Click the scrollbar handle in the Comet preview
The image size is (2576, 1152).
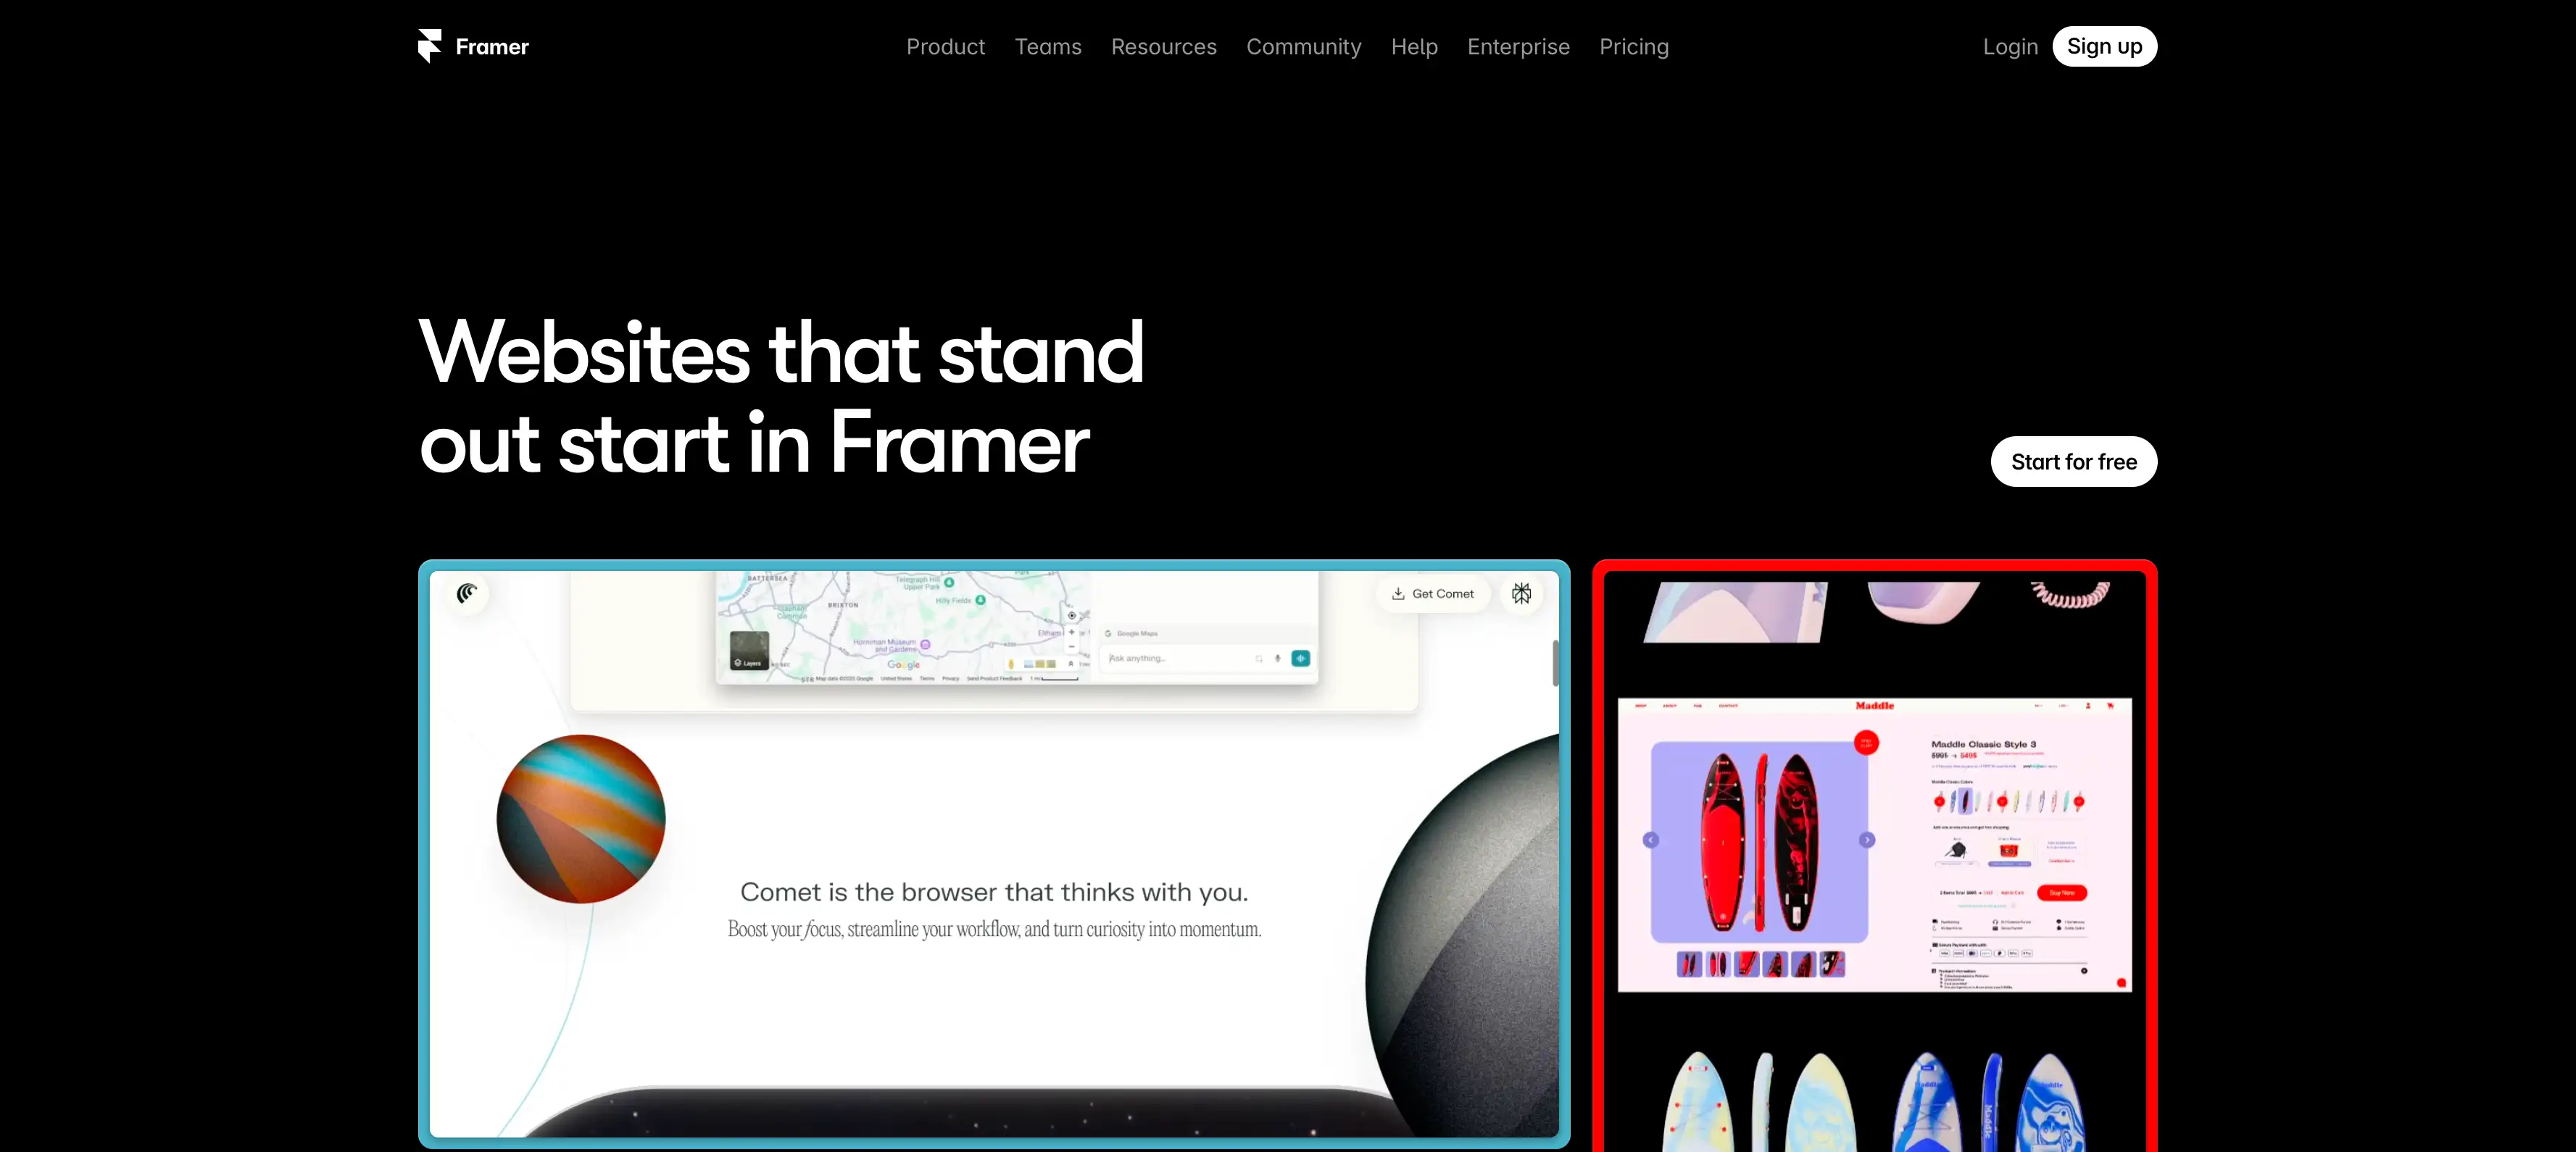tap(1555, 663)
